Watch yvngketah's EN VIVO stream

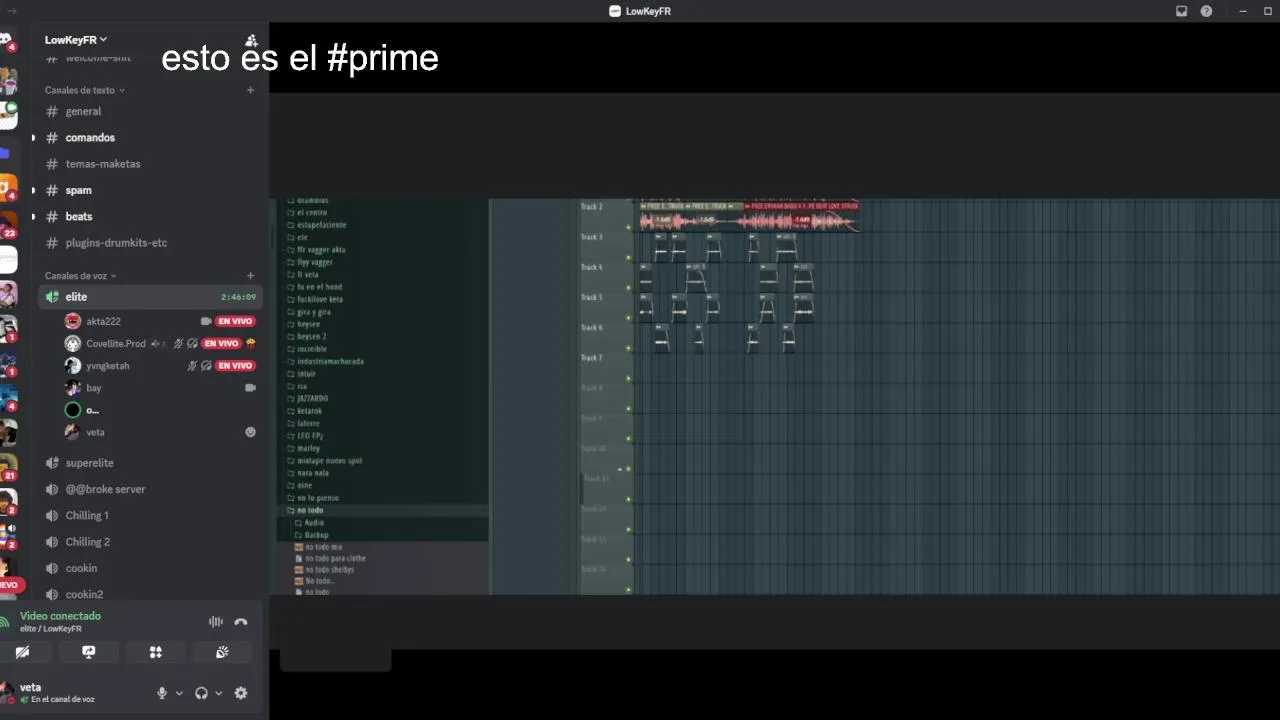(236, 365)
